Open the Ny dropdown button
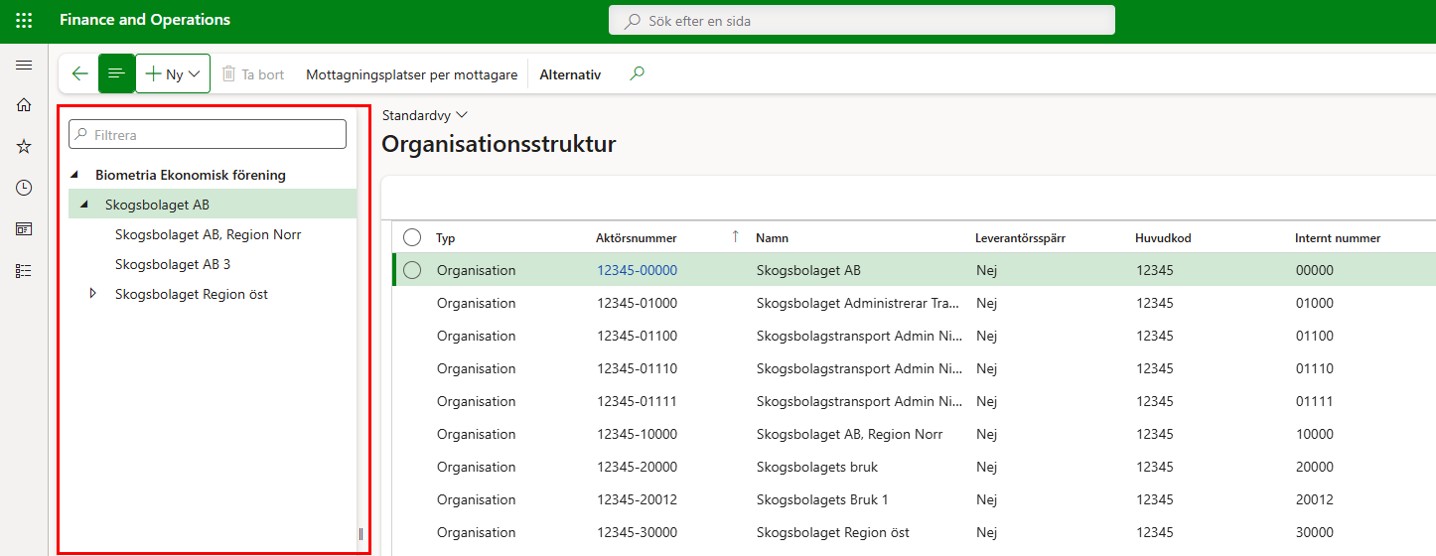This screenshot has height=556, width=1436. (173, 74)
